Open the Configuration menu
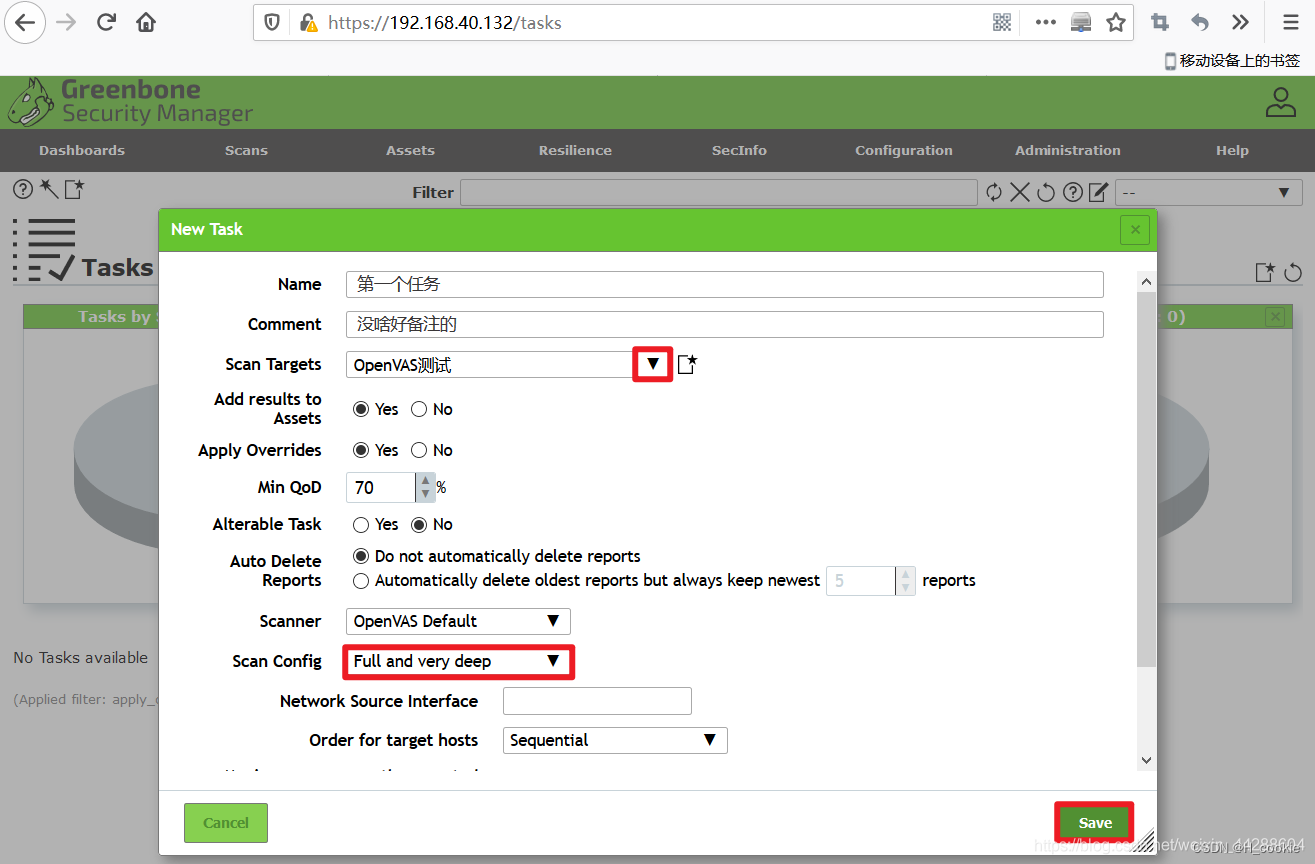 [x=904, y=150]
